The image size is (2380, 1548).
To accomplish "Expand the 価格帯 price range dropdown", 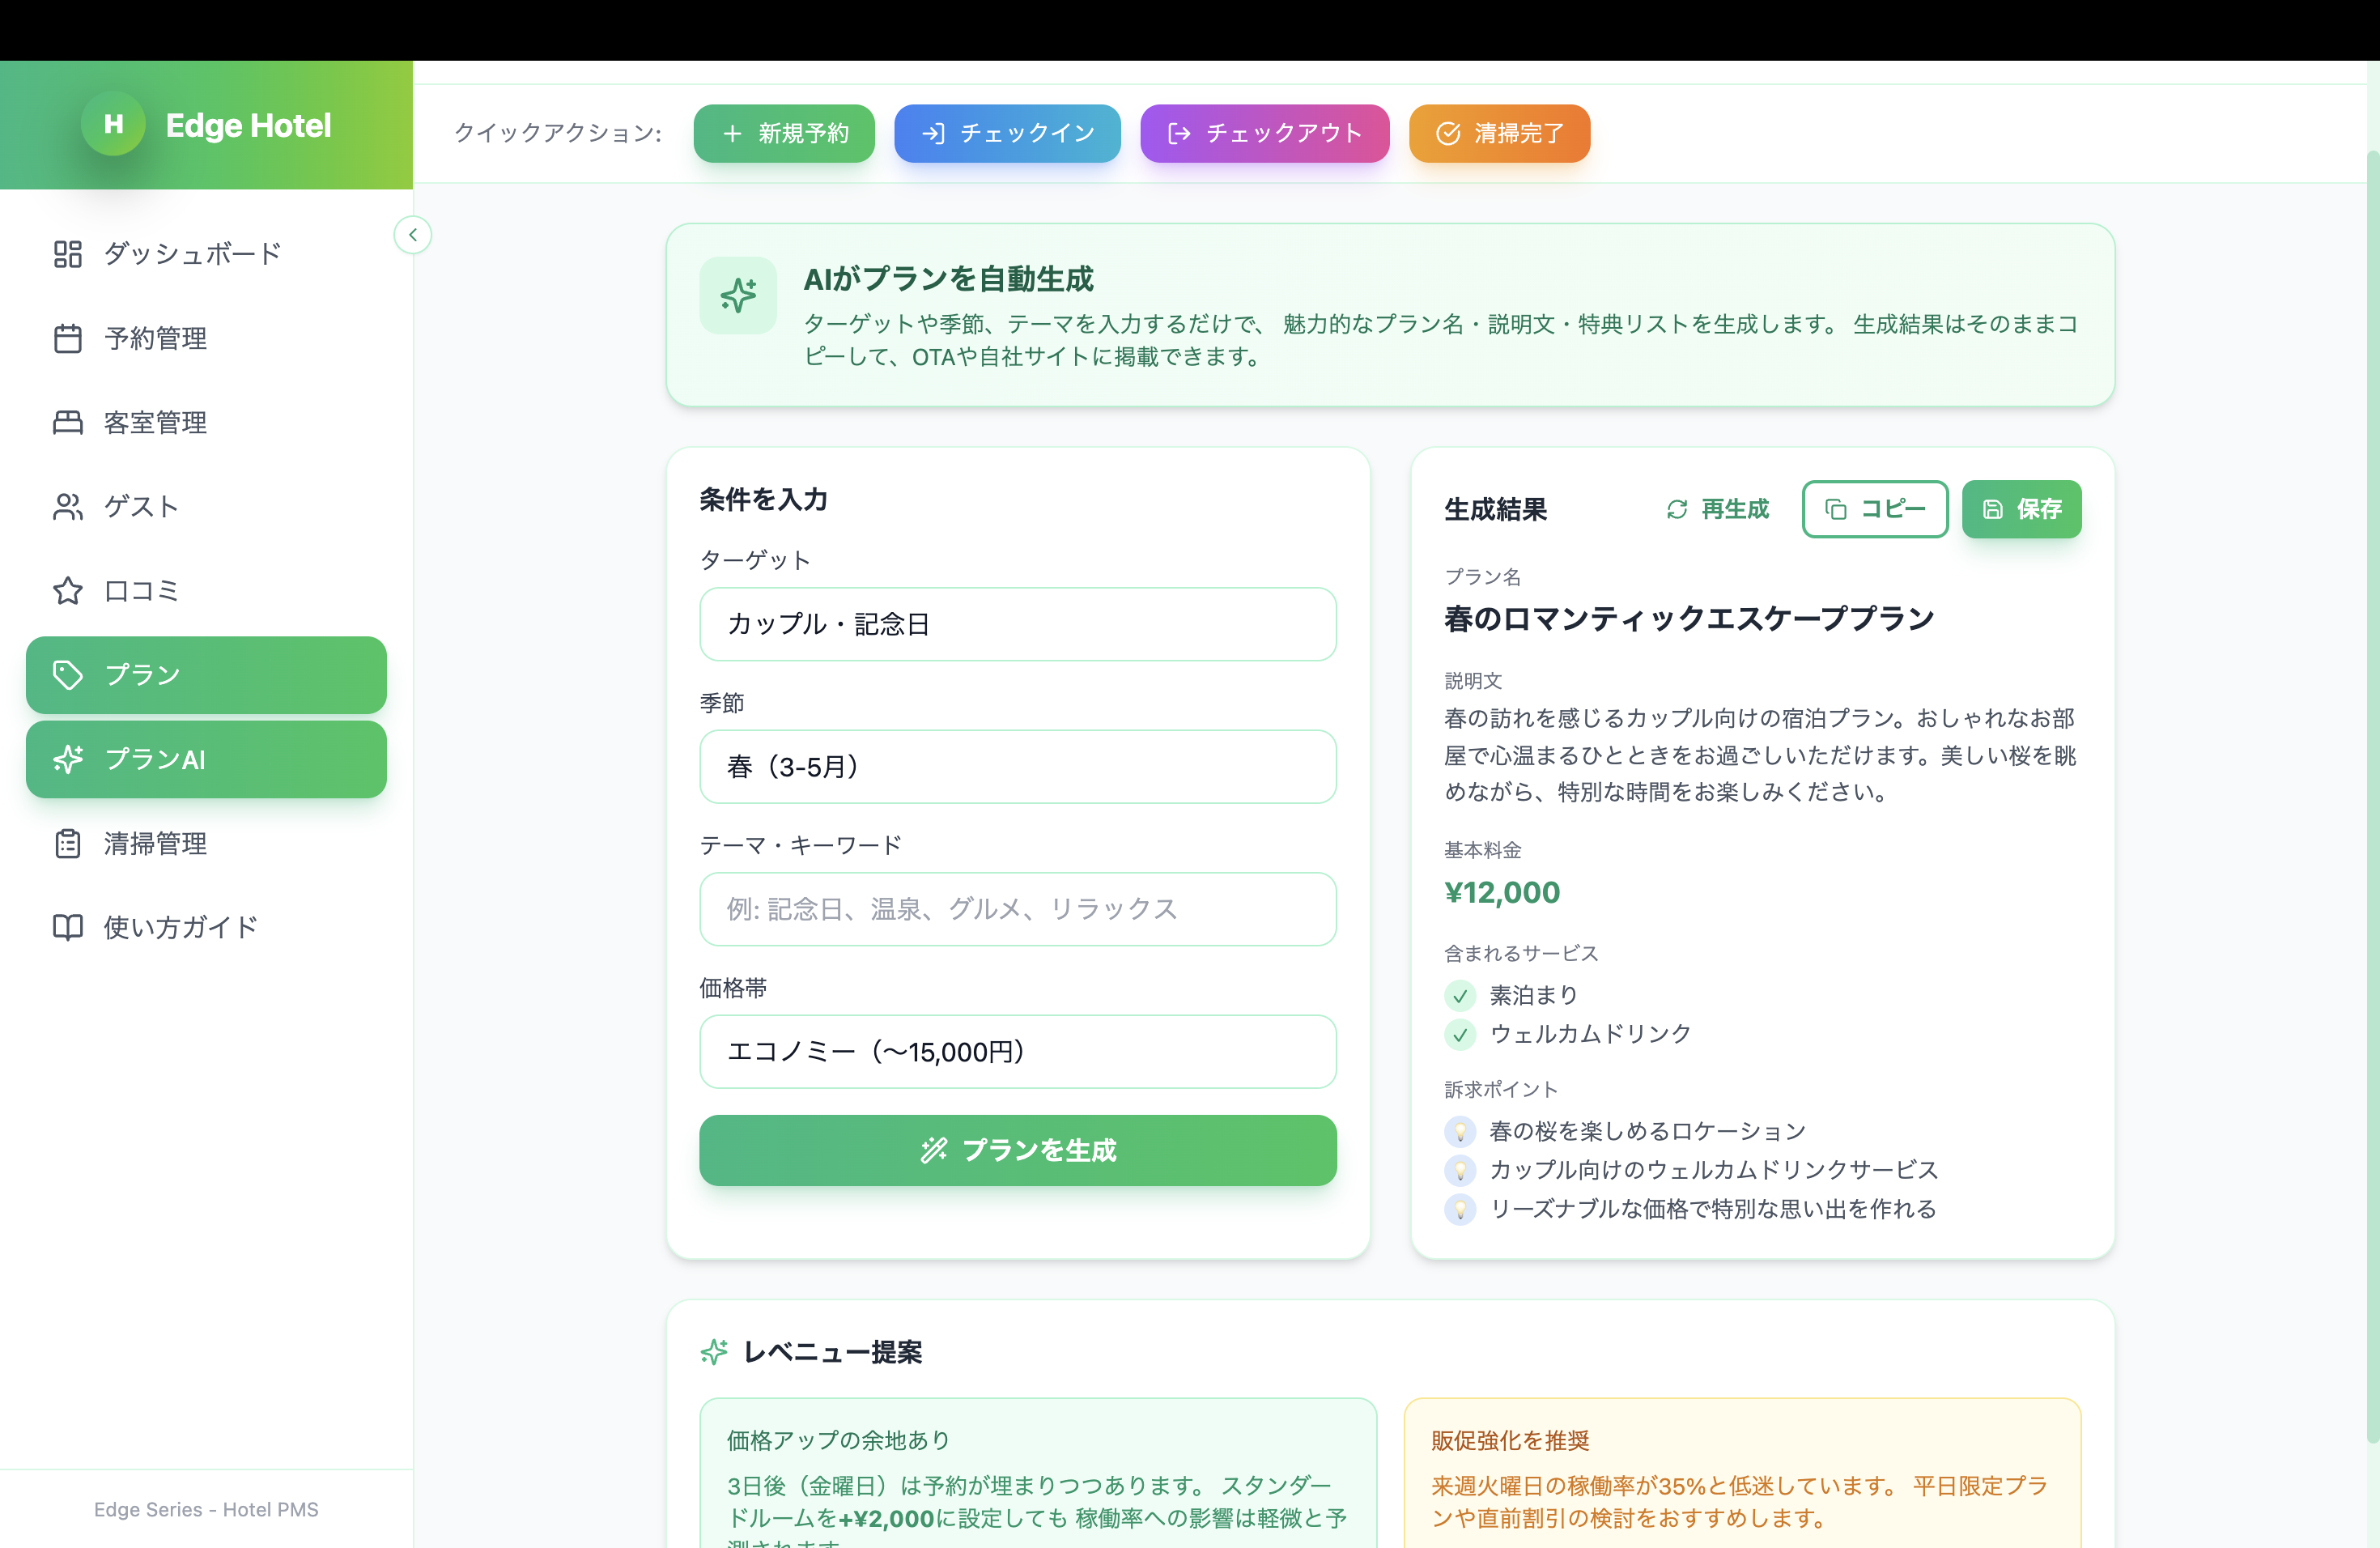I will pyautogui.click(x=1017, y=1052).
